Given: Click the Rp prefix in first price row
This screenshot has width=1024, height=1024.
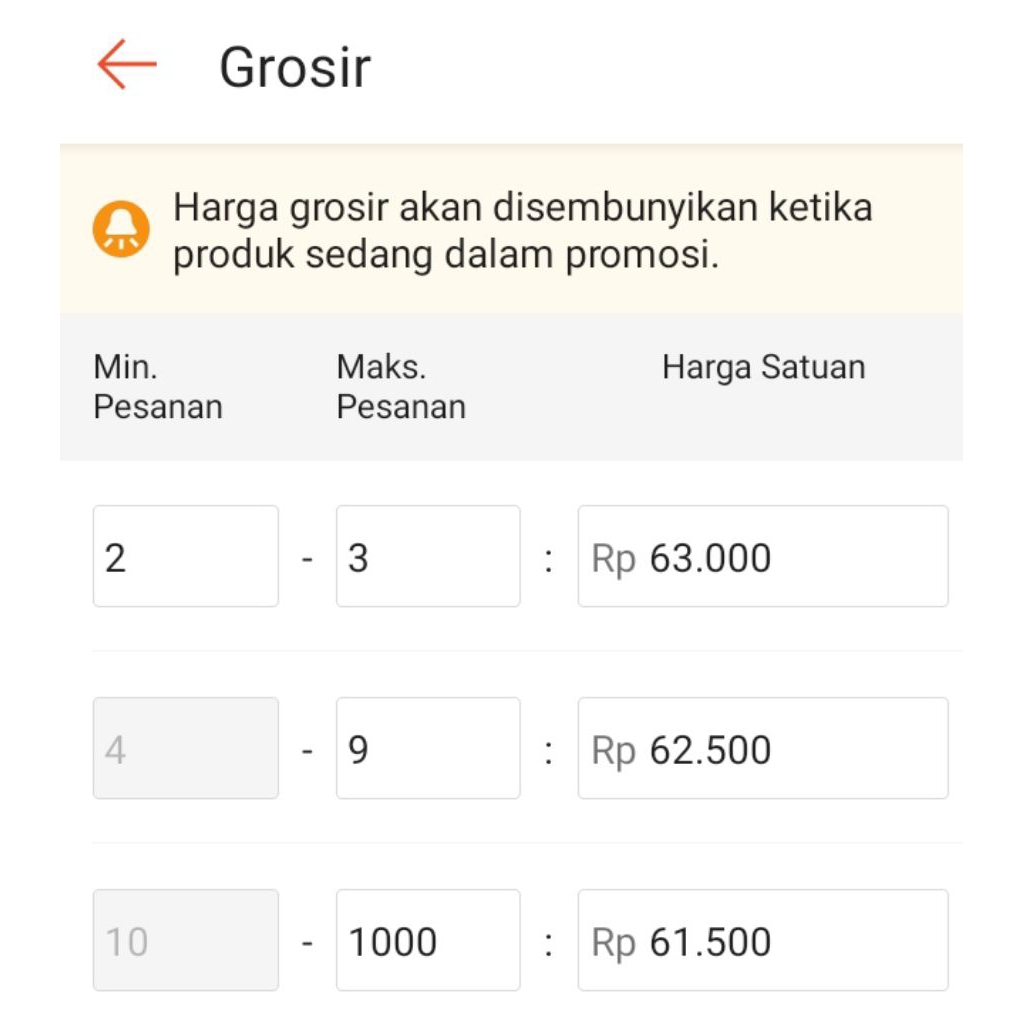Looking at the screenshot, I should pyautogui.click(x=614, y=558).
